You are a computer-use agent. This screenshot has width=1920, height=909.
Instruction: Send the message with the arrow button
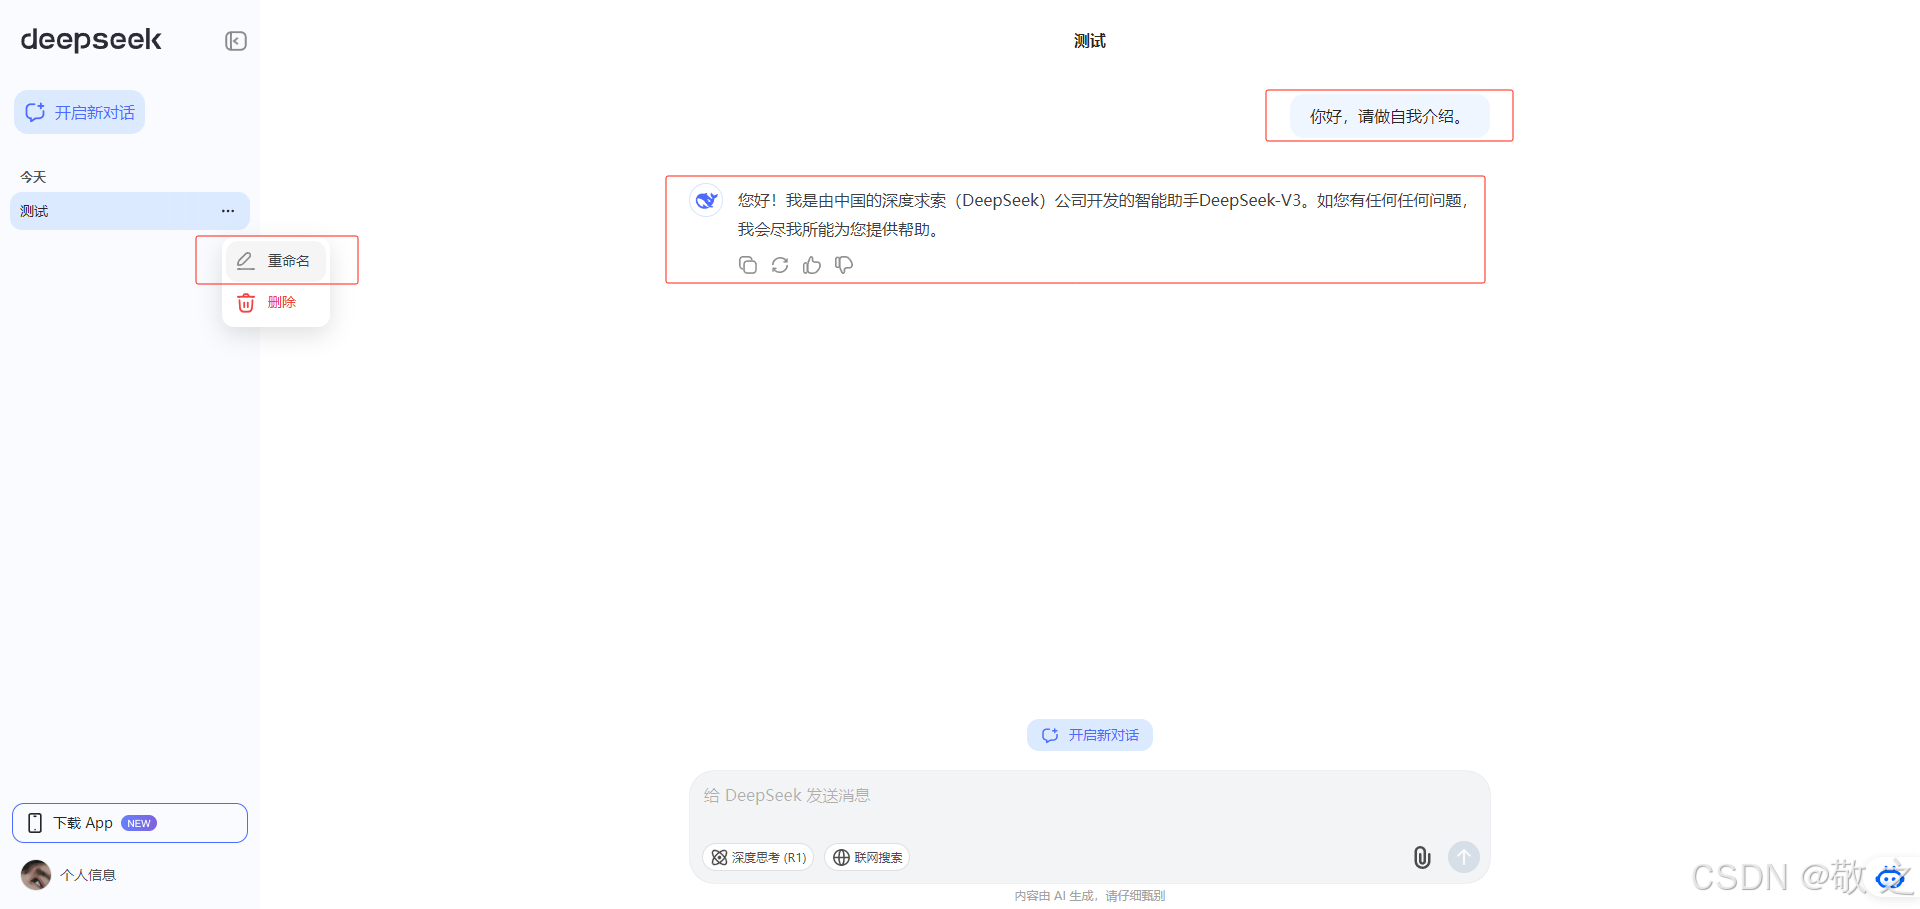point(1464,857)
